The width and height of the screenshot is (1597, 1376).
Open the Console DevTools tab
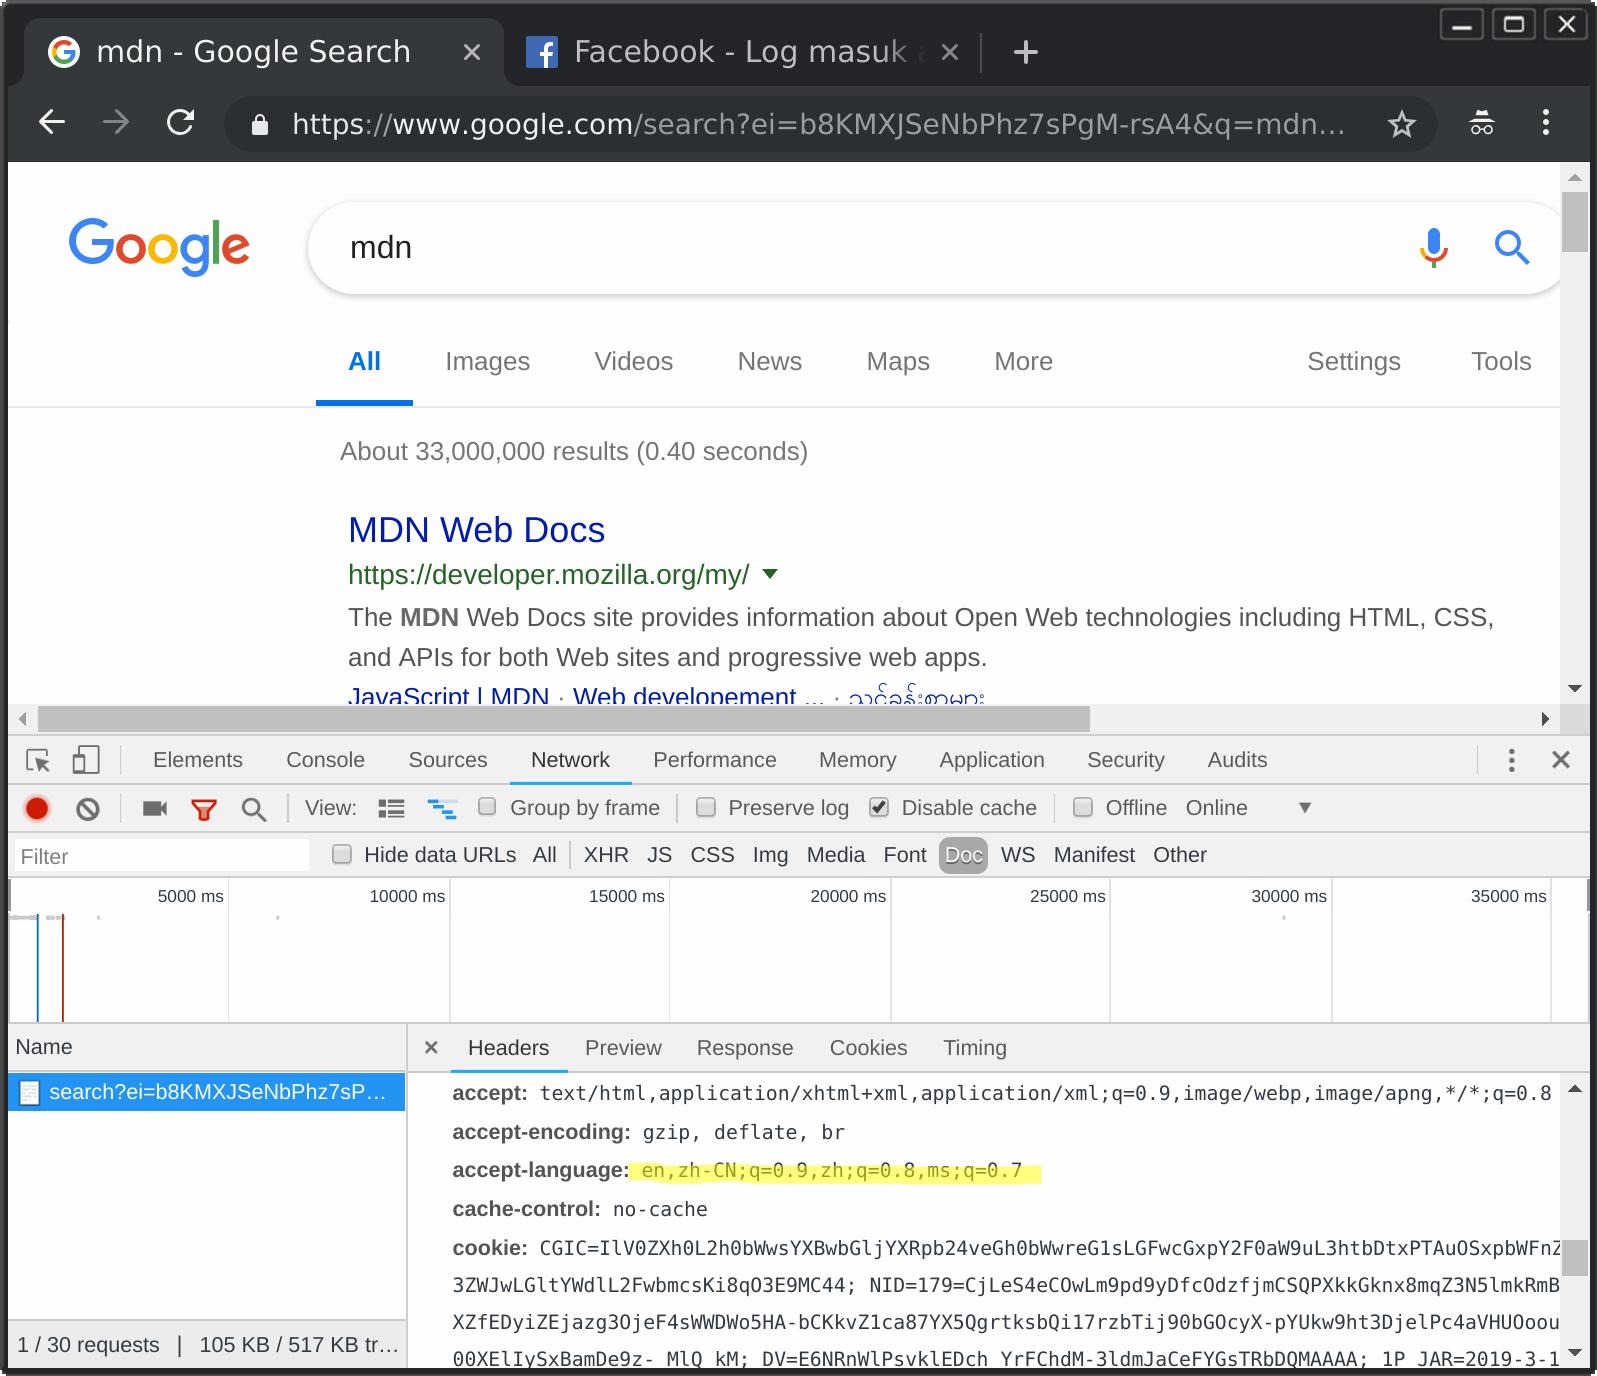[x=325, y=760]
